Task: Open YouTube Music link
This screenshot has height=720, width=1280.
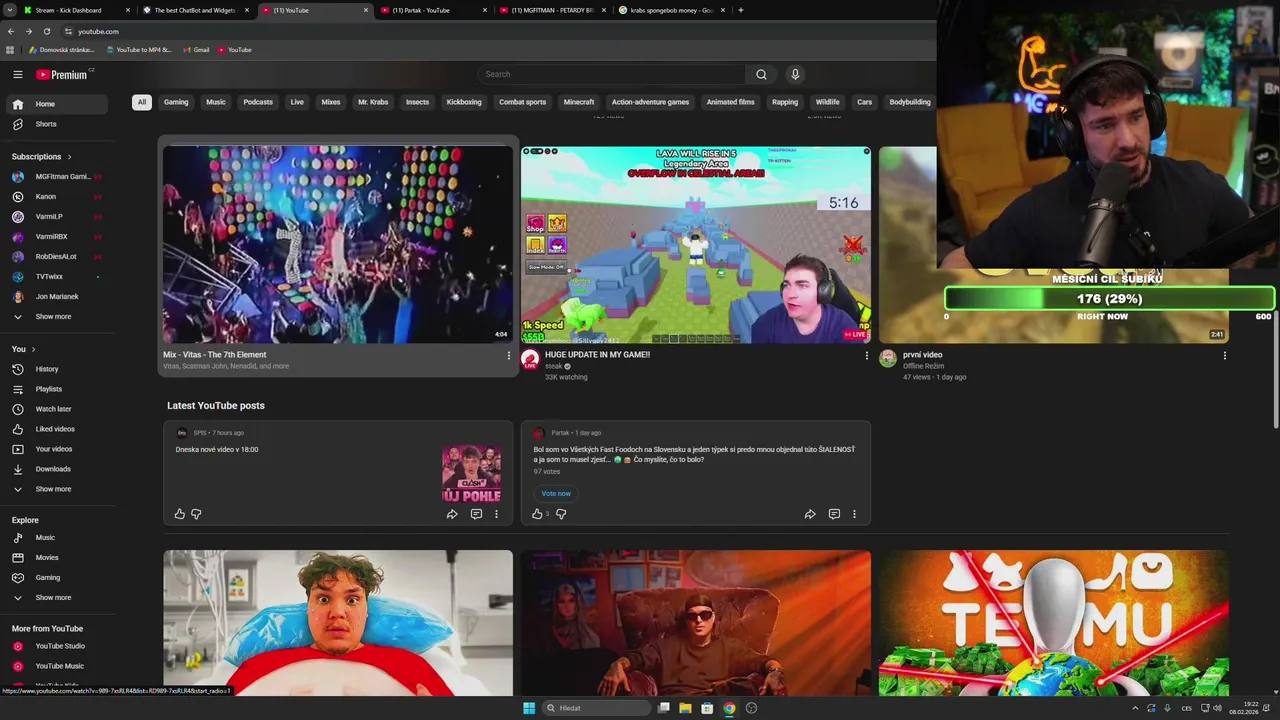Action: [x=56, y=666]
